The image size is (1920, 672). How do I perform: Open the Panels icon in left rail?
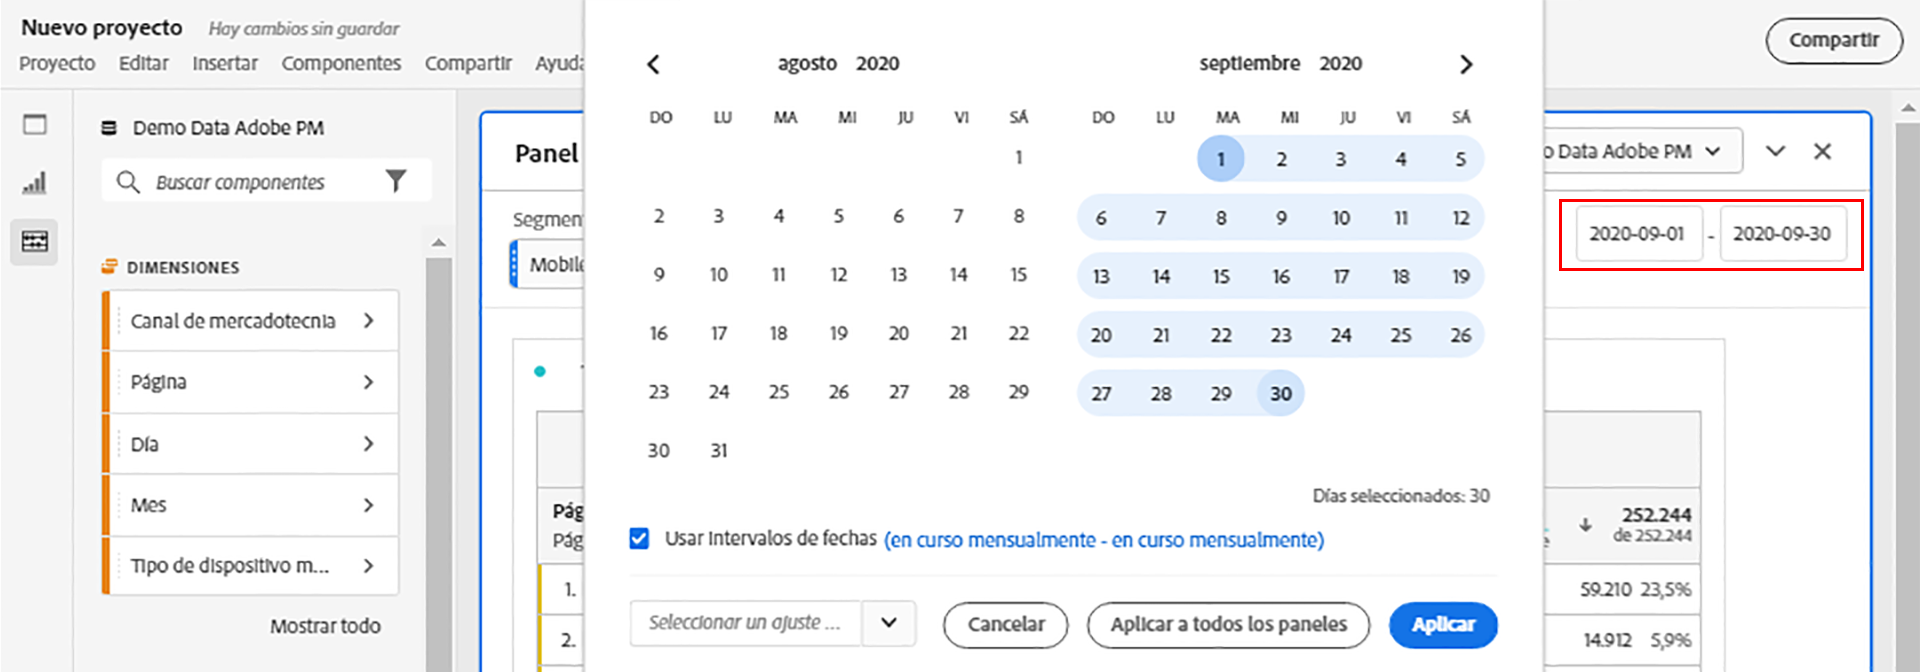(x=35, y=125)
